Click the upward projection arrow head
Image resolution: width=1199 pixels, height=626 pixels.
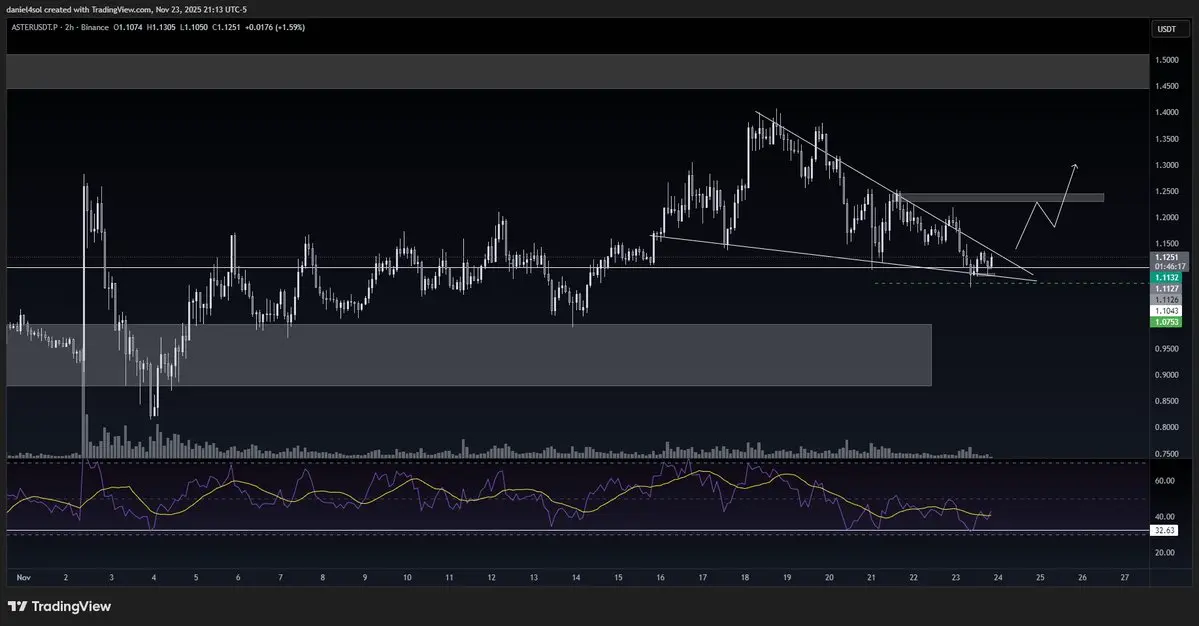tap(1076, 164)
